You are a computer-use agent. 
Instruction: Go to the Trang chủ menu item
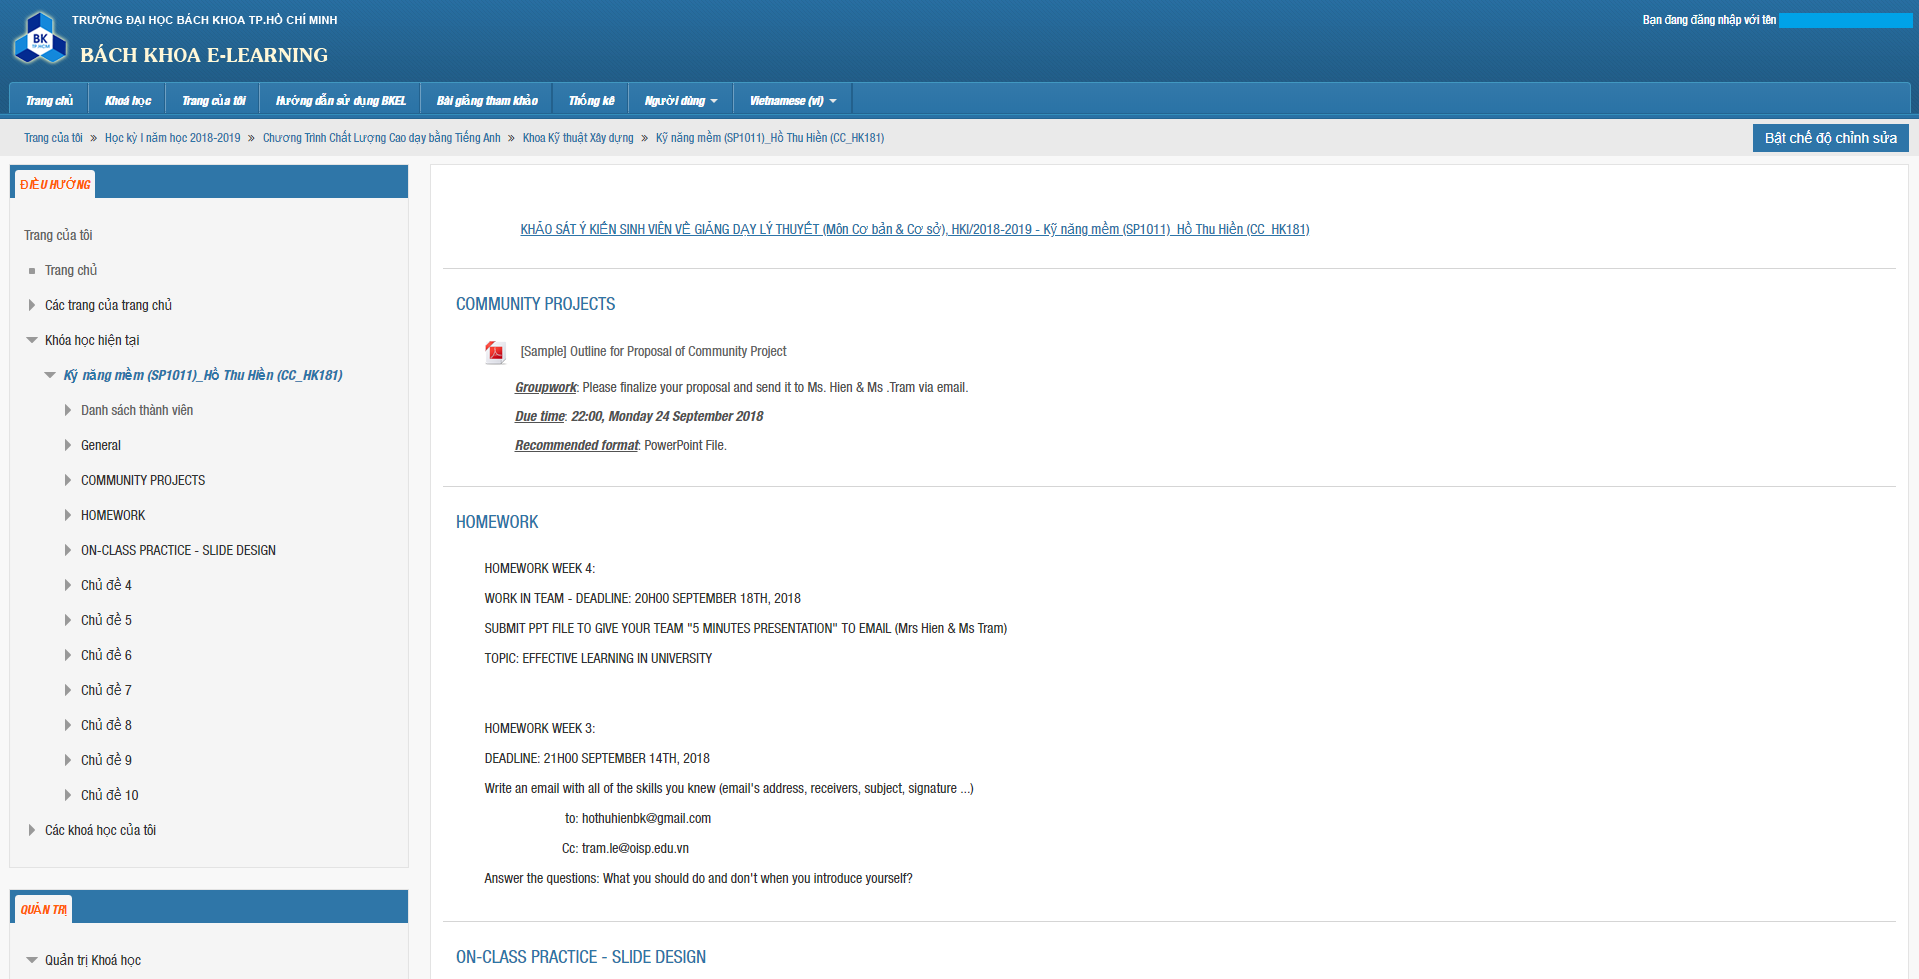(x=49, y=101)
